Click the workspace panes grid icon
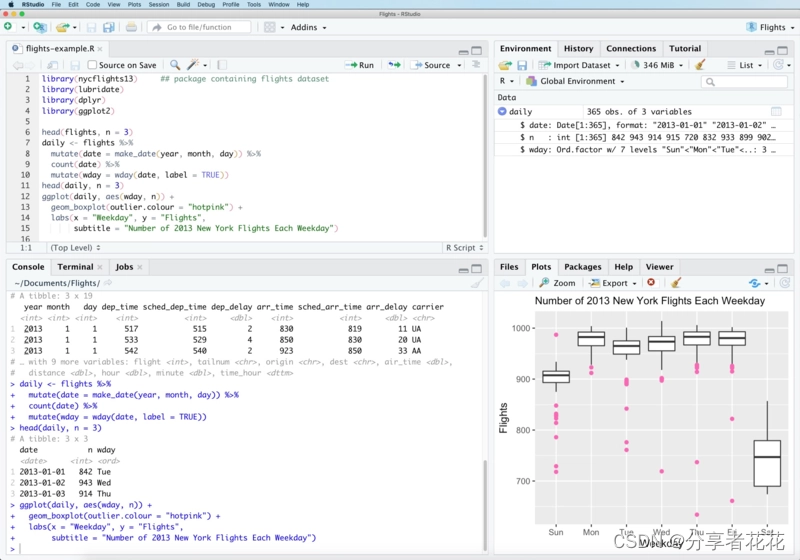This screenshot has width=800, height=560. (x=269, y=27)
